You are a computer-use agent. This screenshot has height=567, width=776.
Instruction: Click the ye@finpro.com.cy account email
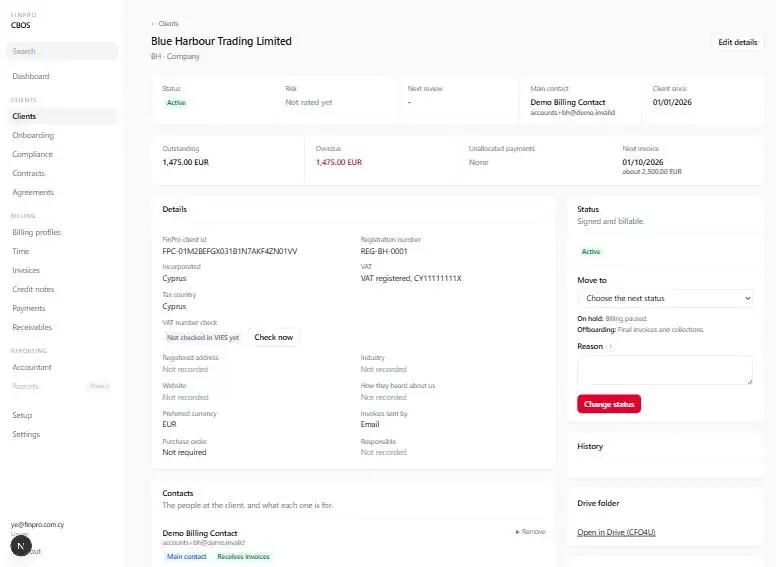(38, 524)
